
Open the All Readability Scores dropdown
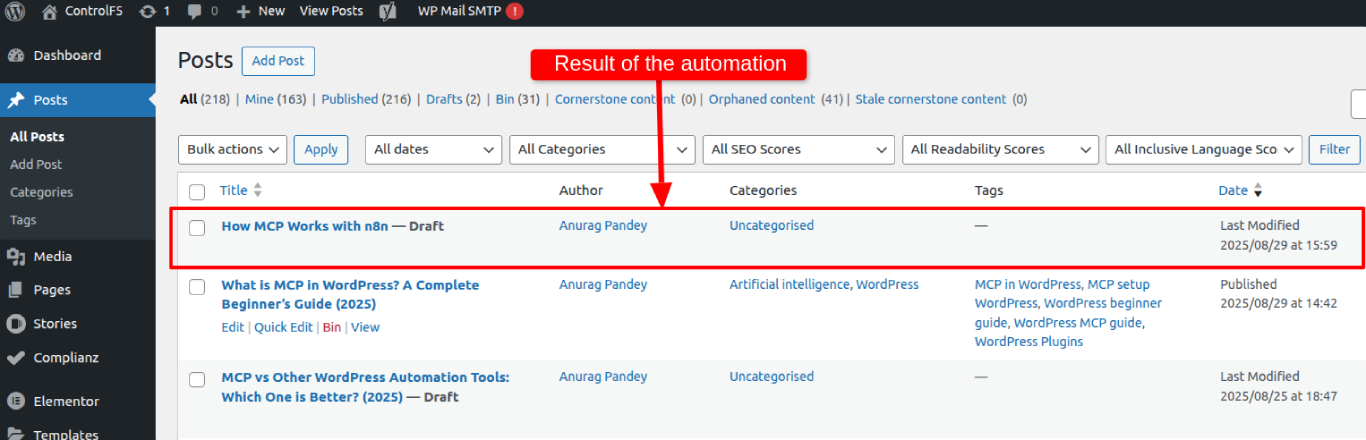(x=1000, y=149)
